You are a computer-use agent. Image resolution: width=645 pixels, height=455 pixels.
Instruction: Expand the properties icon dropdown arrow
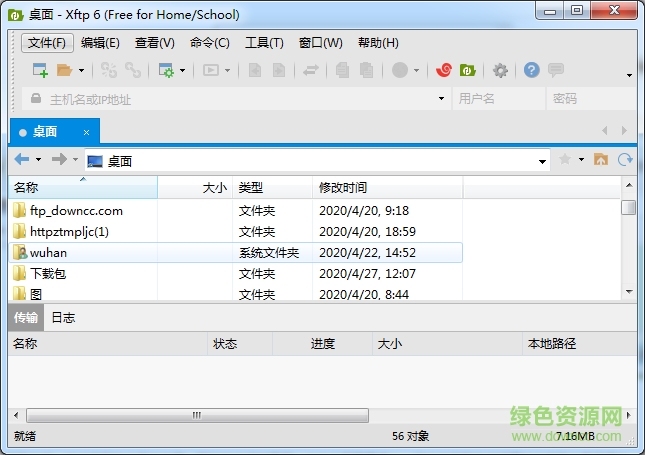point(183,70)
